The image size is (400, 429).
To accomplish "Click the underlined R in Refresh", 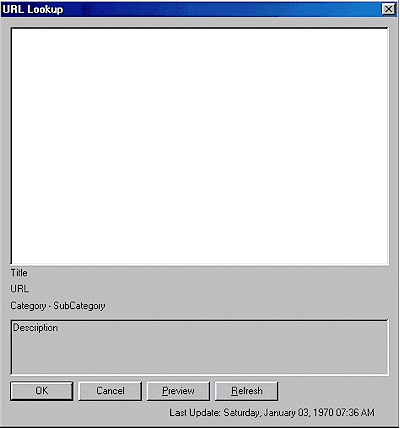I will [x=234, y=391].
